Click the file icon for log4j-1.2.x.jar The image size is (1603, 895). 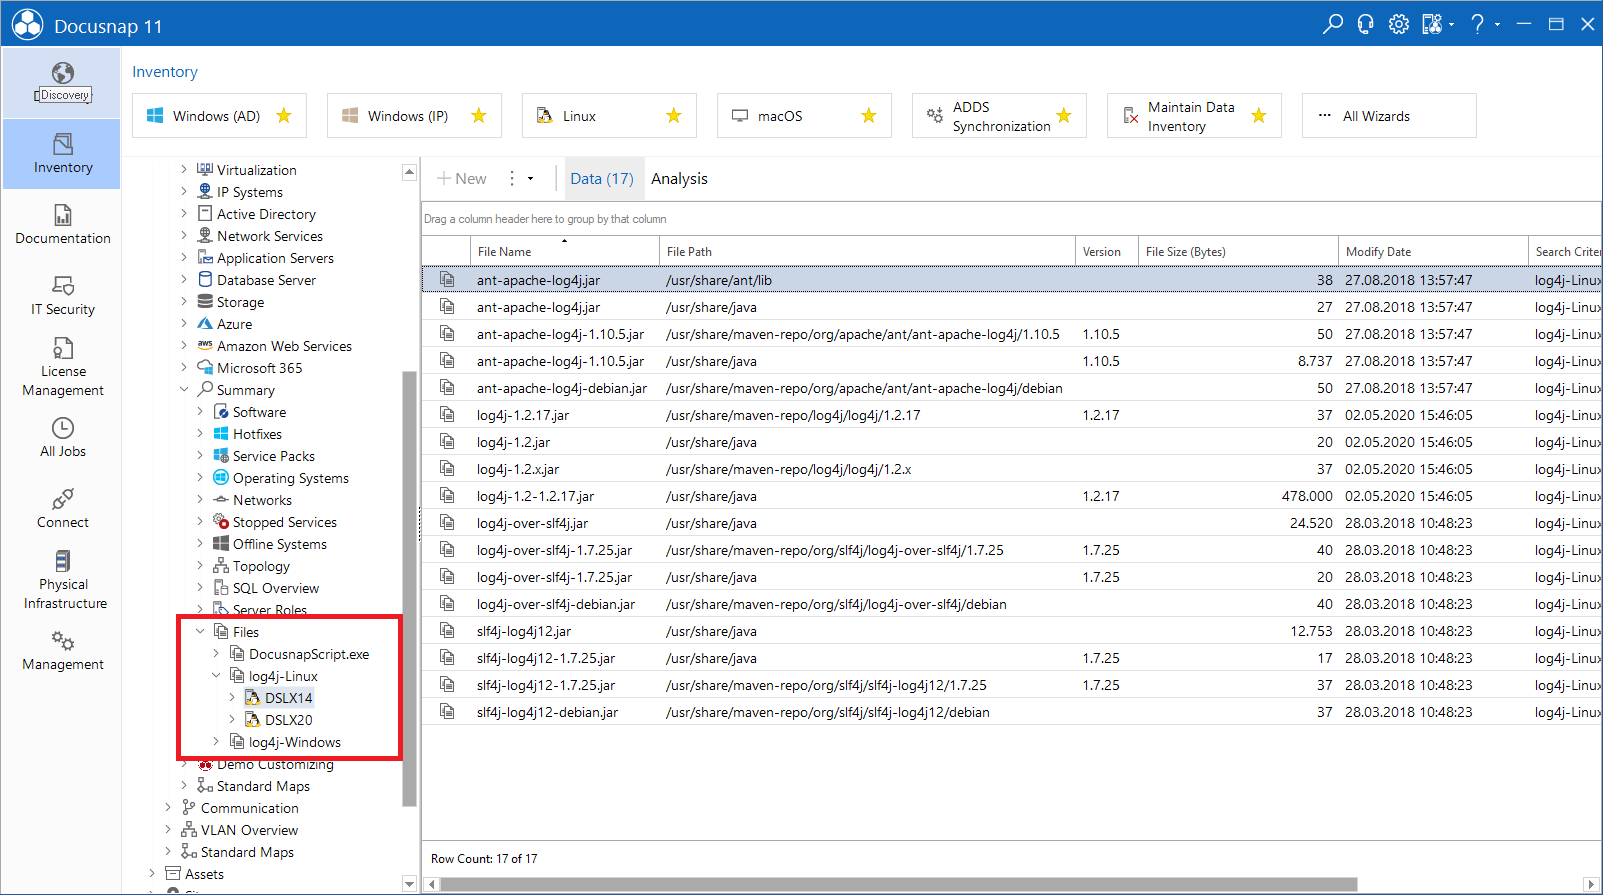(447, 469)
